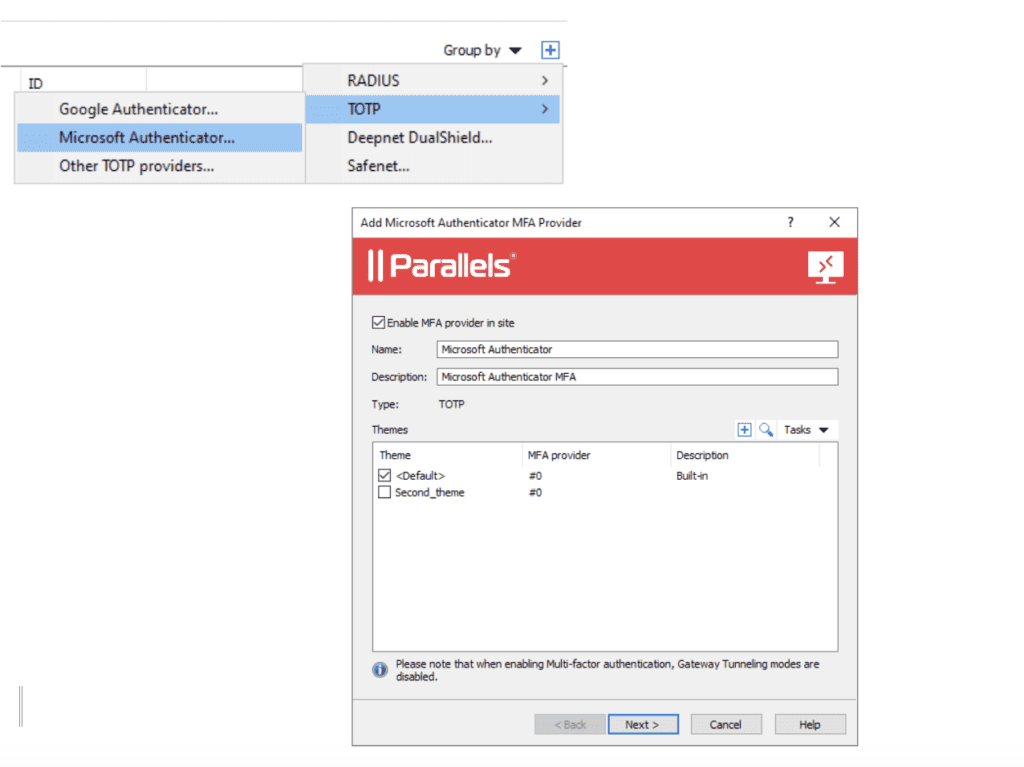Open theme search with the magnifier icon
Image resolution: width=1024 pixels, height=767 pixels.
pos(765,429)
